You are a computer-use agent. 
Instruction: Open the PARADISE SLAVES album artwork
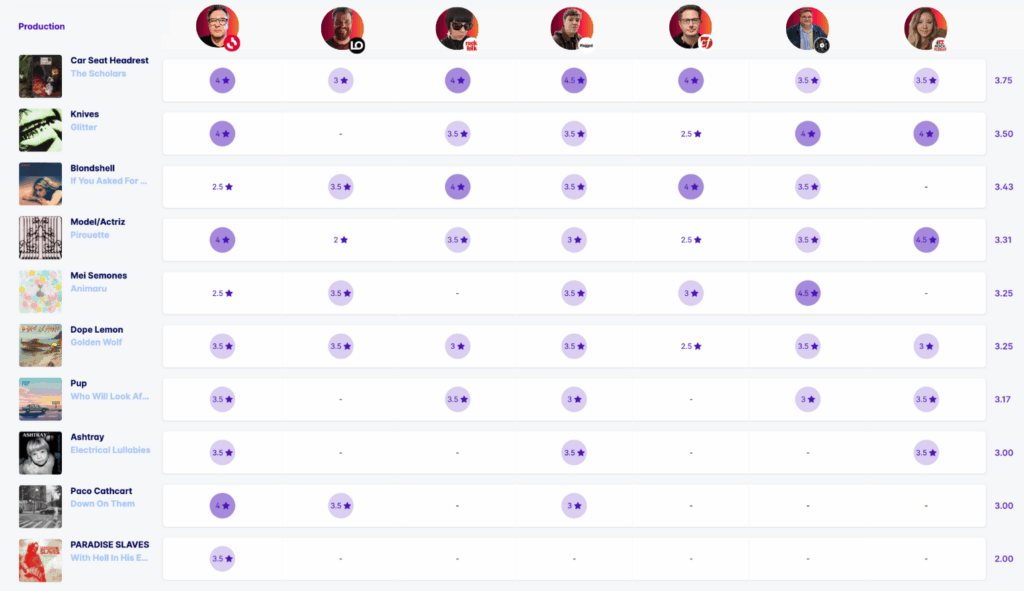point(40,561)
